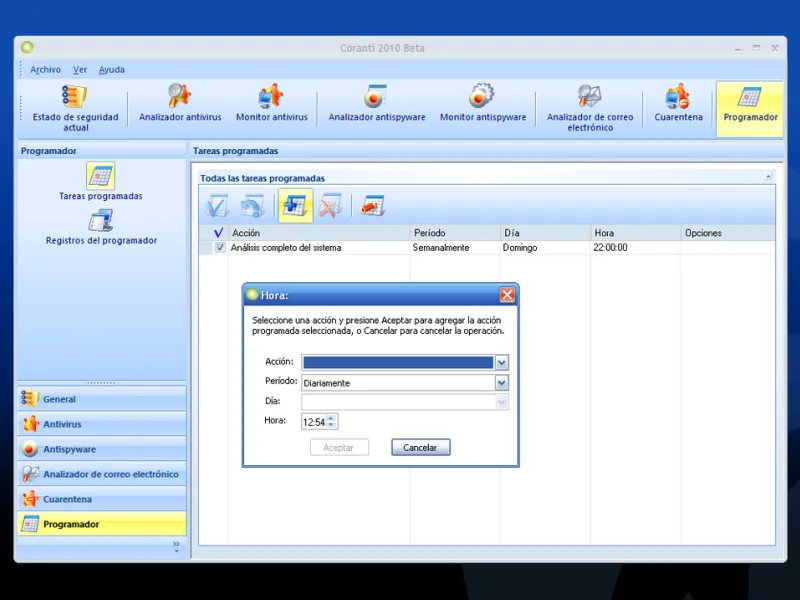Open Estado de seguridad actual view
The image size is (800, 600).
pos(76,108)
